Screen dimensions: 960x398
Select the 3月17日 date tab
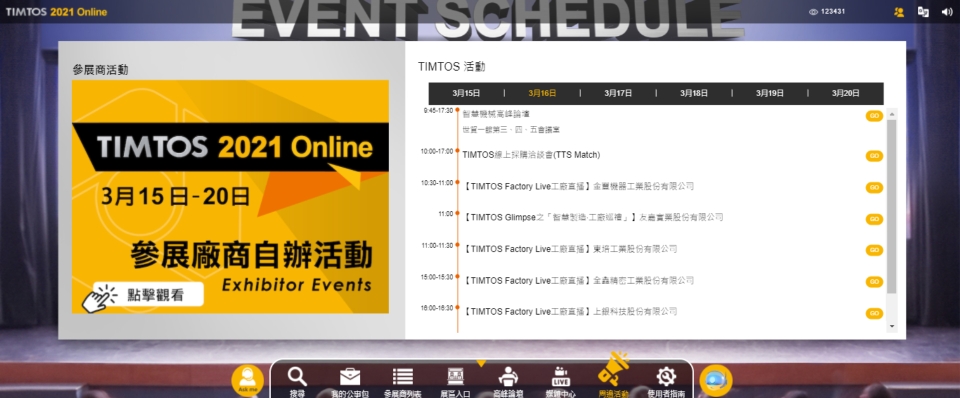click(x=618, y=94)
